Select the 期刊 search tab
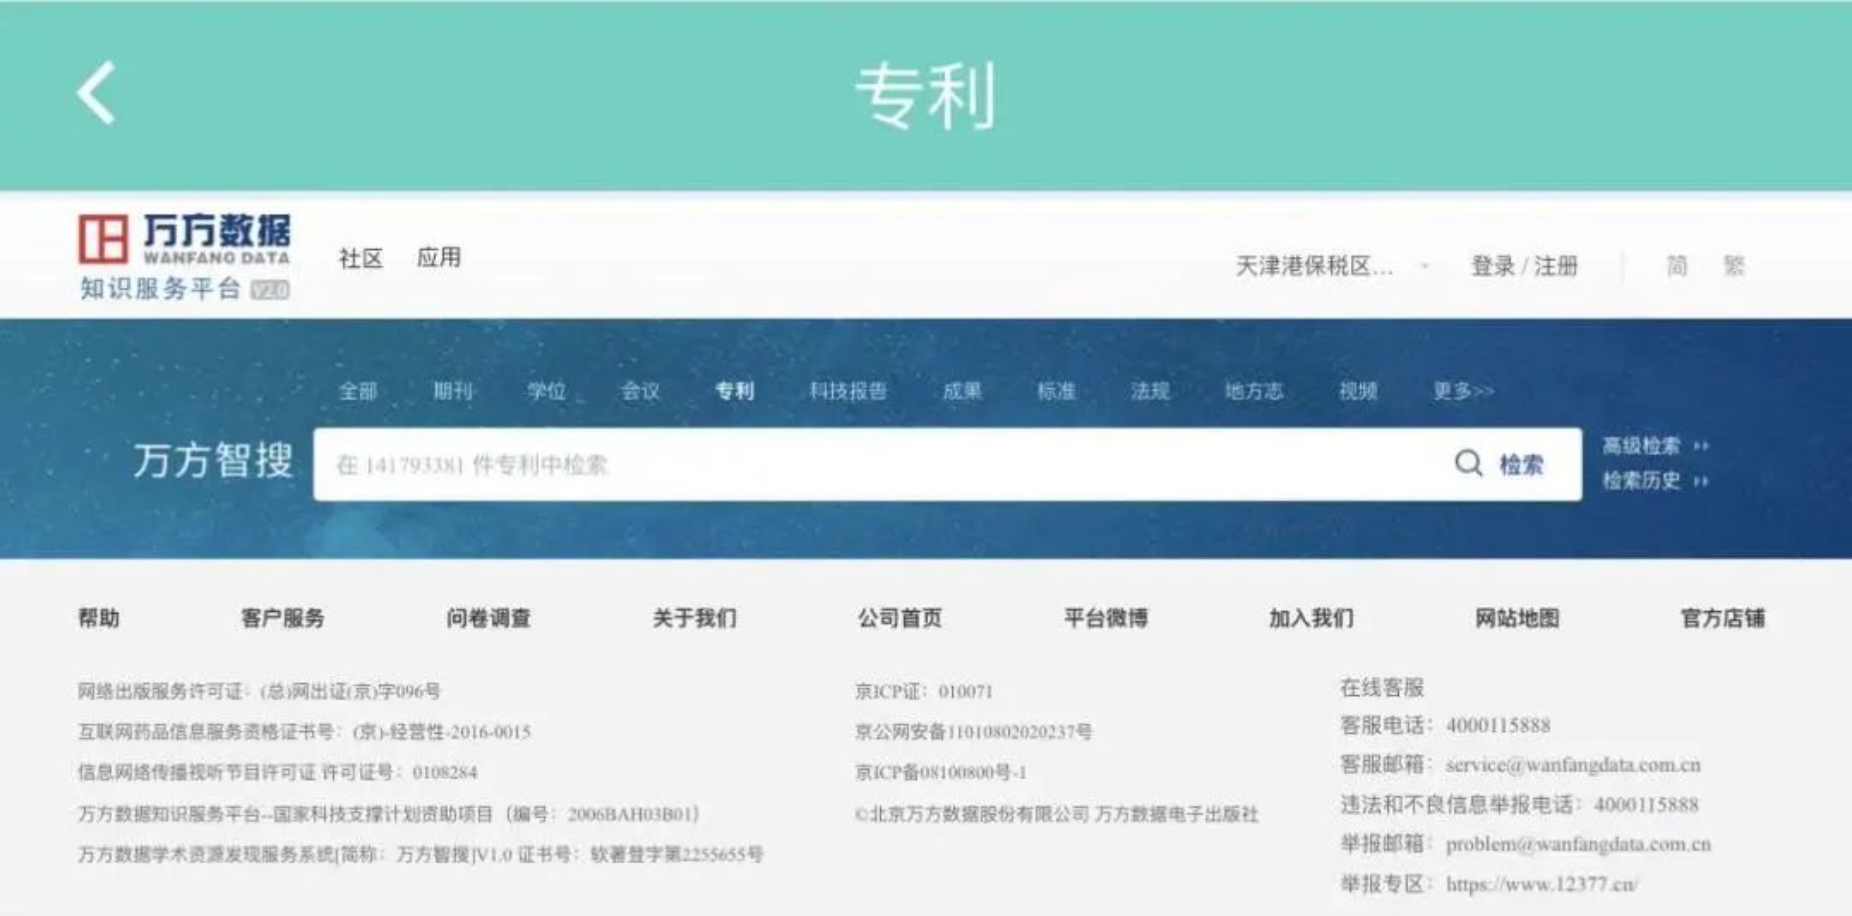Image resolution: width=1852 pixels, height=916 pixels. point(453,391)
